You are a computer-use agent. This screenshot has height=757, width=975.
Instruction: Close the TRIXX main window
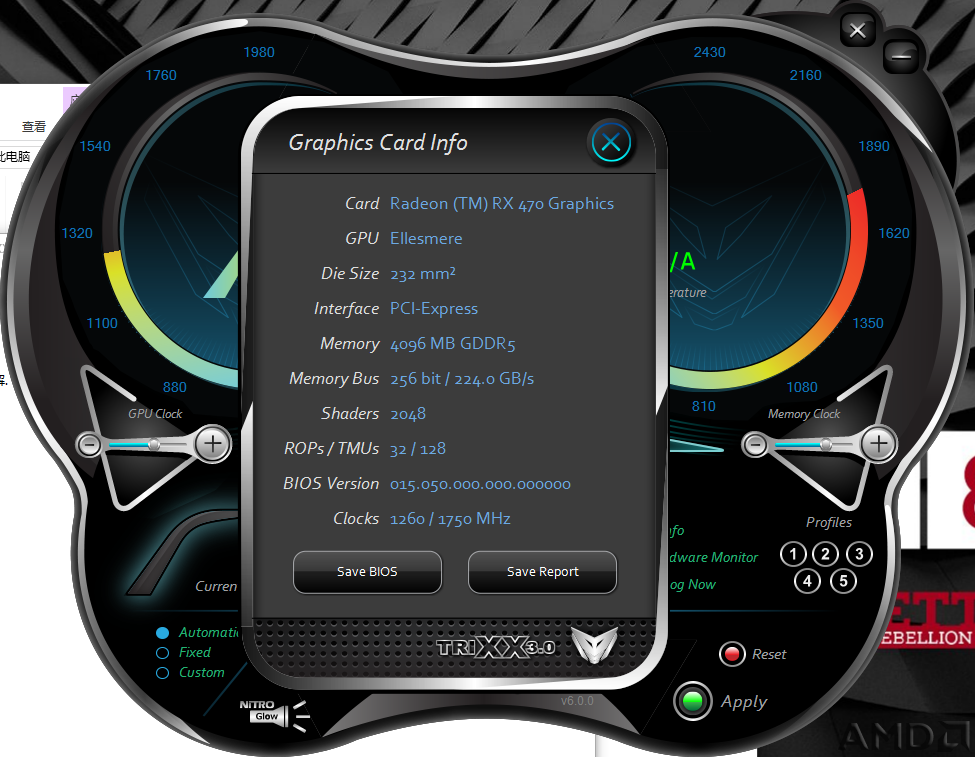857,30
